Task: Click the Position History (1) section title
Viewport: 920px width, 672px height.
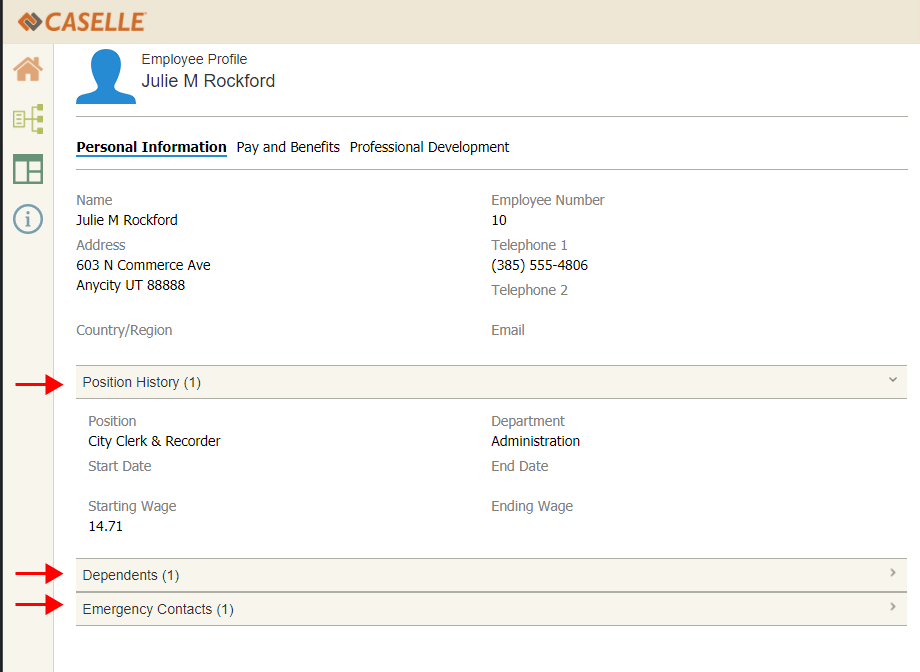Action: point(142,382)
